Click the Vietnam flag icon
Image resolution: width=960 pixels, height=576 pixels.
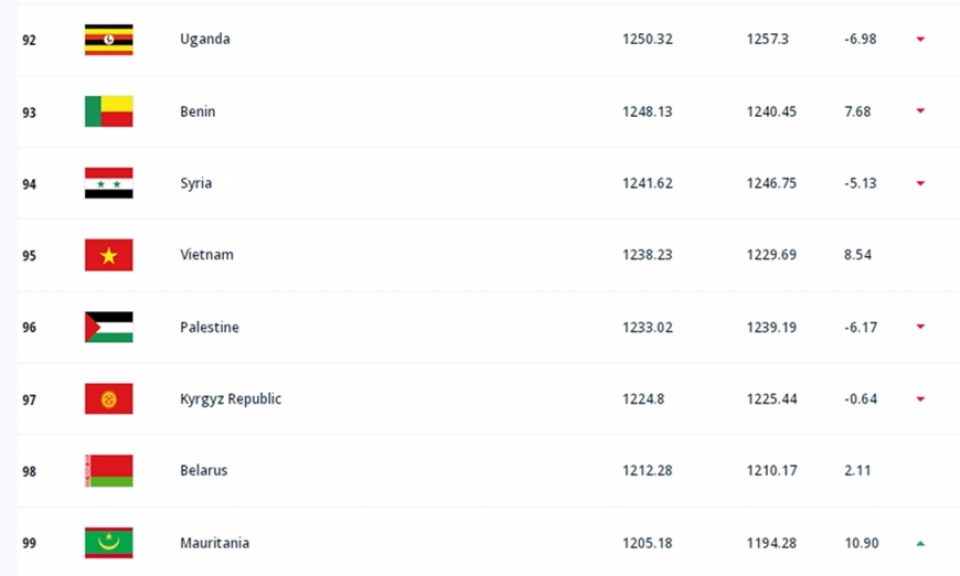tap(108, 255)
